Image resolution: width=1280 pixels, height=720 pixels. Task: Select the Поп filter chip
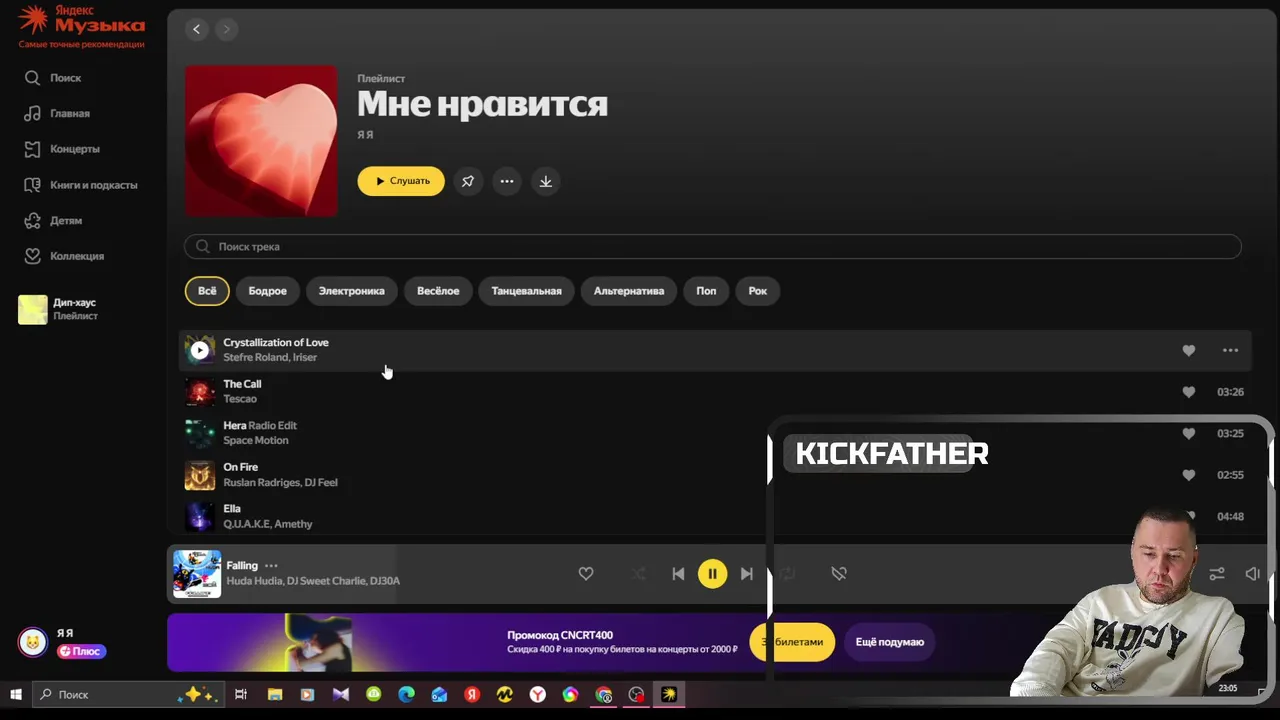pyautogui.click(x=706, y=291)
